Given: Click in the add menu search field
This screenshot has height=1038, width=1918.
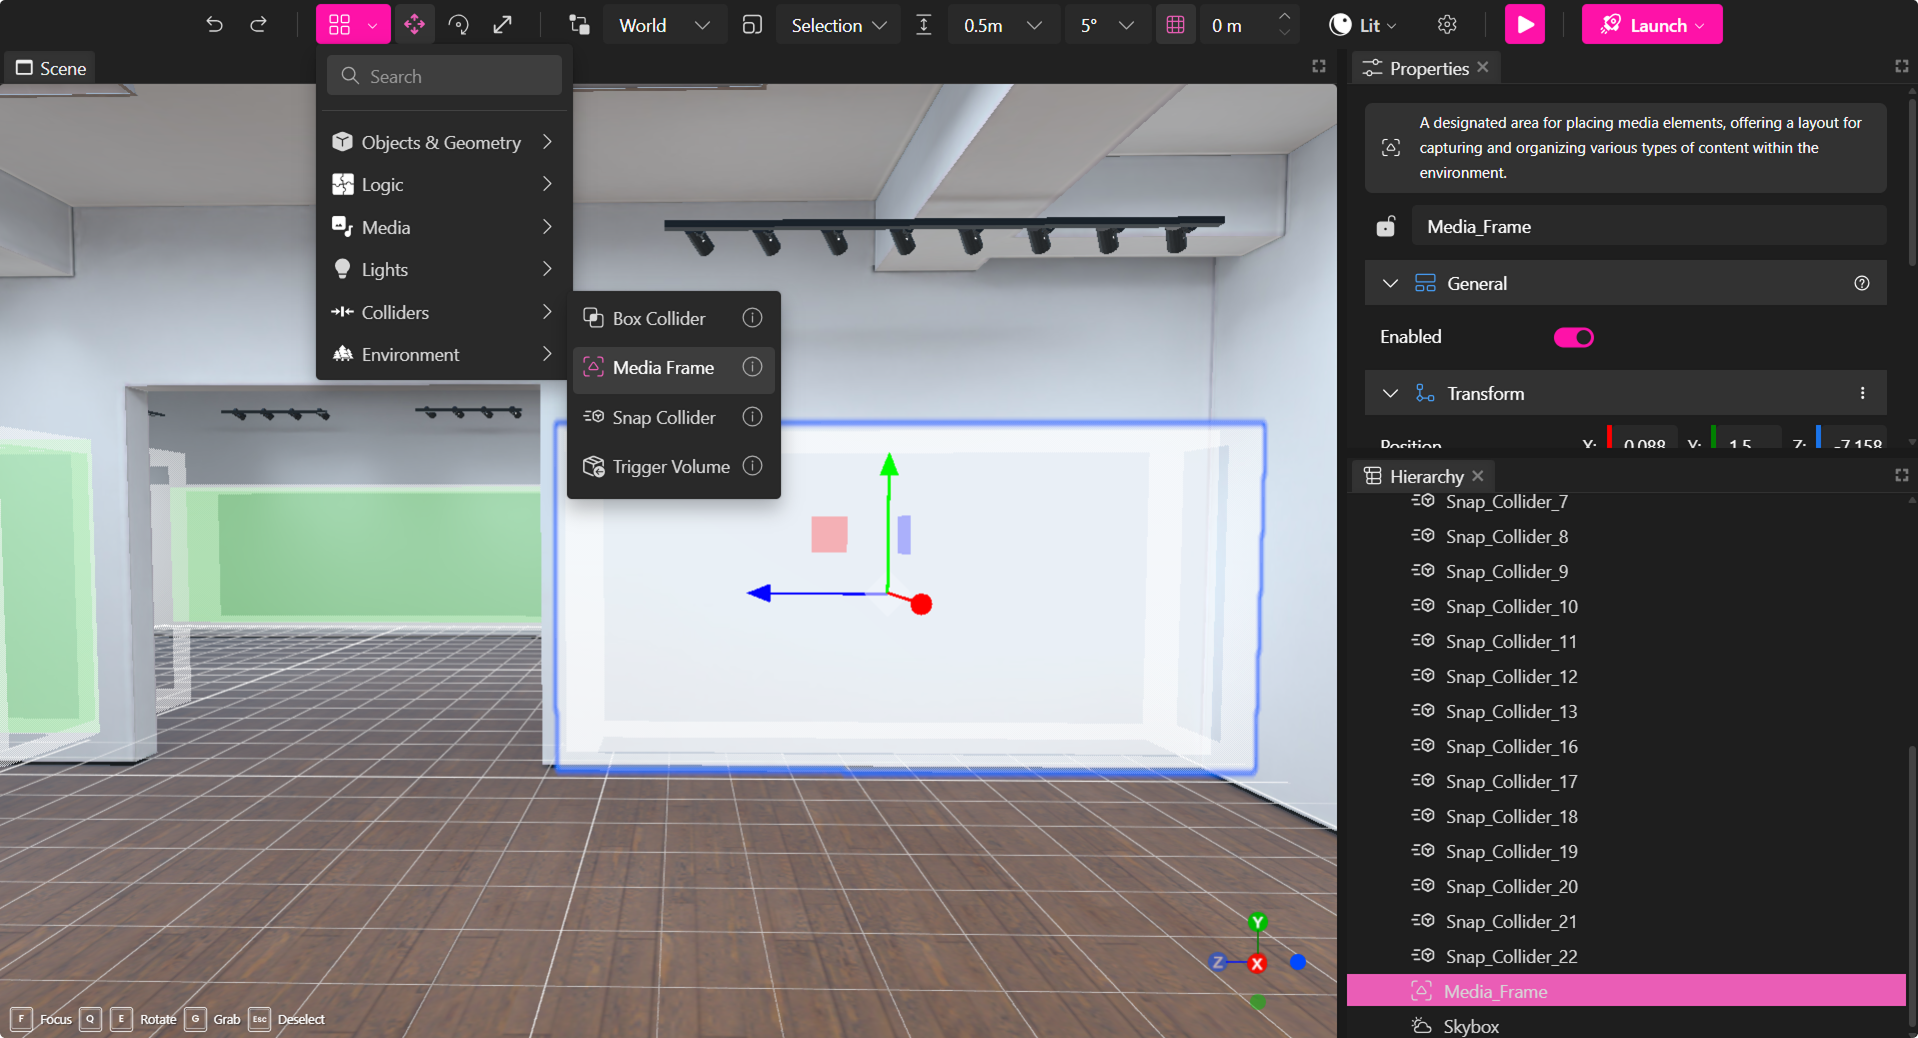Looking at the screenshot, I should click(443, 75).
